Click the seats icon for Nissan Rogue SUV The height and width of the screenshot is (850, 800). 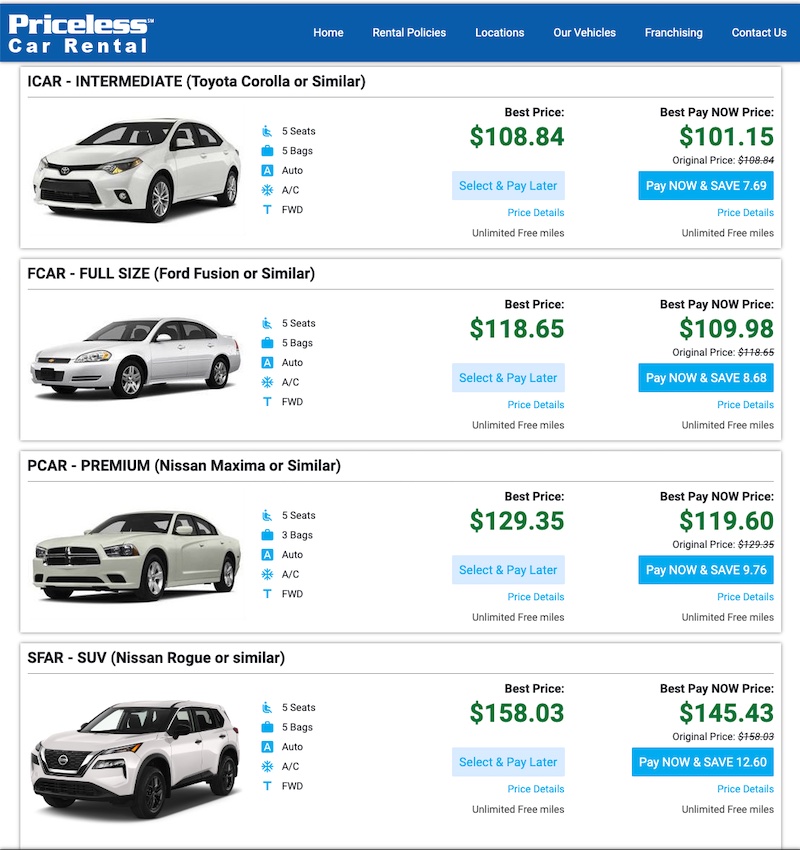point(267,707)
